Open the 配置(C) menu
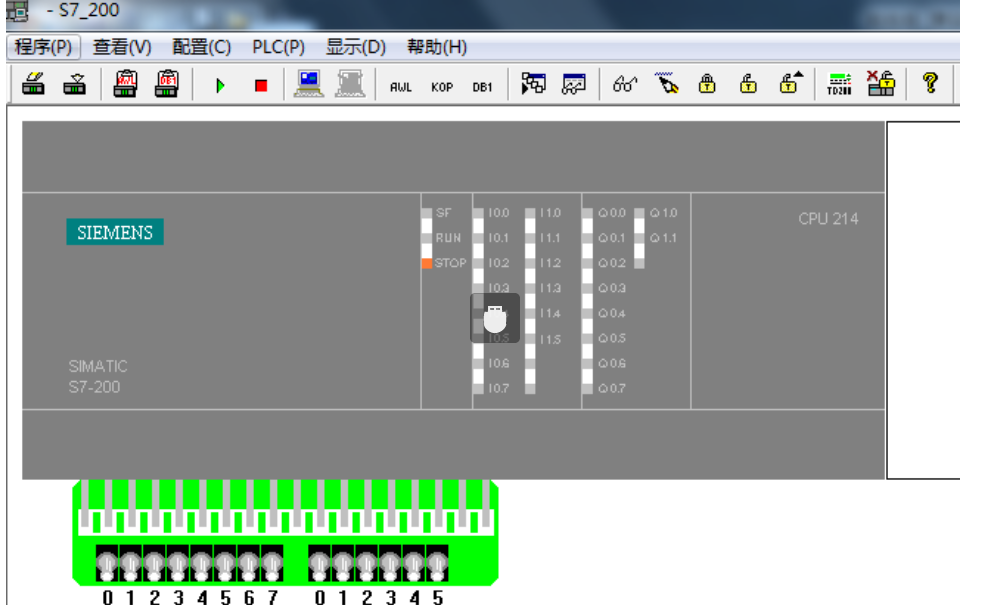Viewport: 986px width, 605px height. [201, 47]
